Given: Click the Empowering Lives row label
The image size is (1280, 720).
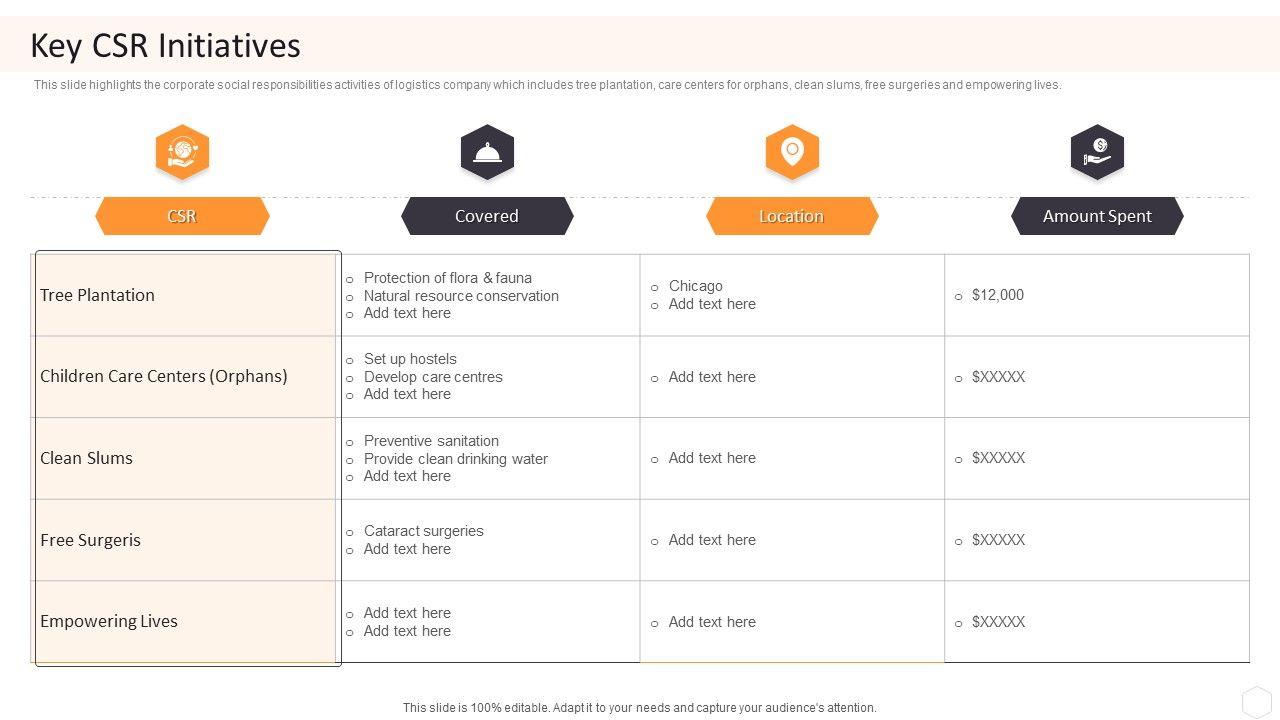Looking at the screenshot, I should (x=109, y=621).
